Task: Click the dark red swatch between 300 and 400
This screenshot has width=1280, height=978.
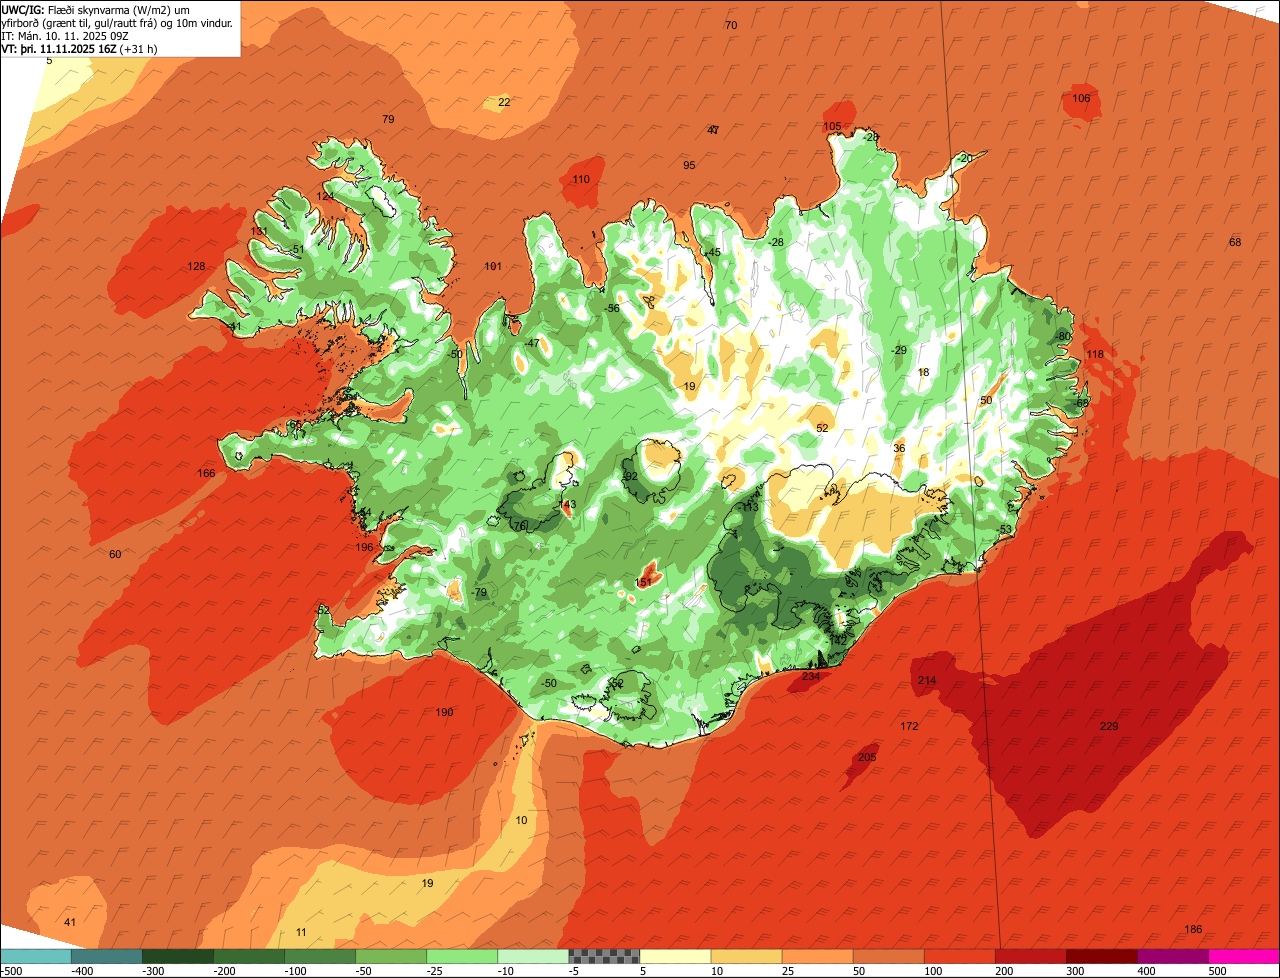Action: (x=1102, y=956)
